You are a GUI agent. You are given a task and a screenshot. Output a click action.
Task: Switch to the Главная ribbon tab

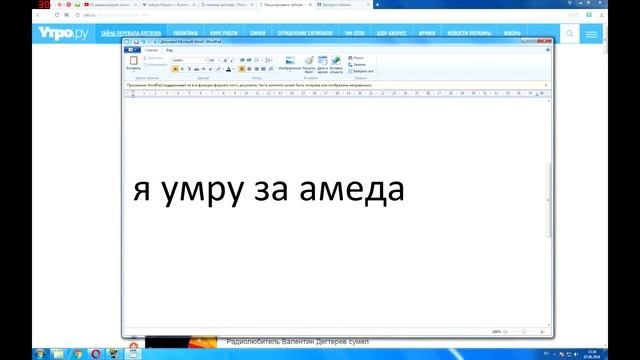tap(151, 50)
